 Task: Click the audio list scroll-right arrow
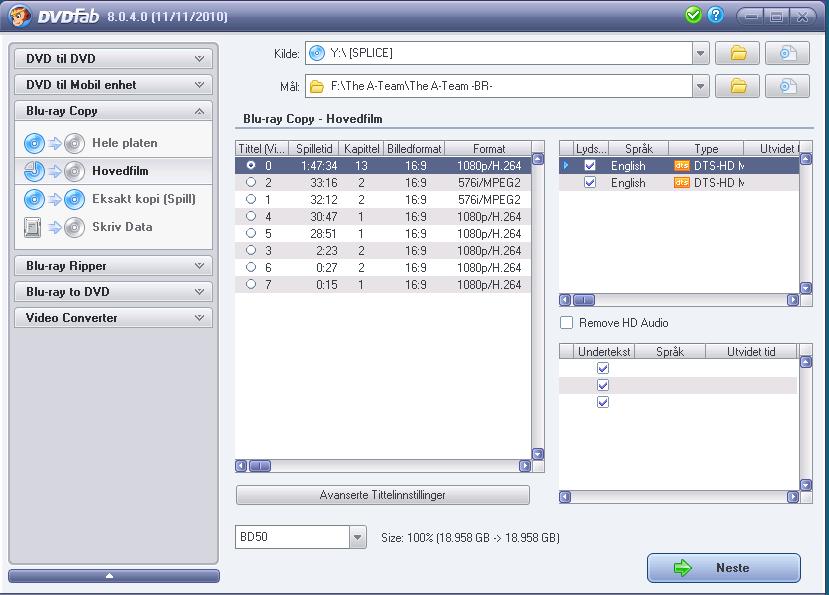tap(793, 300)
